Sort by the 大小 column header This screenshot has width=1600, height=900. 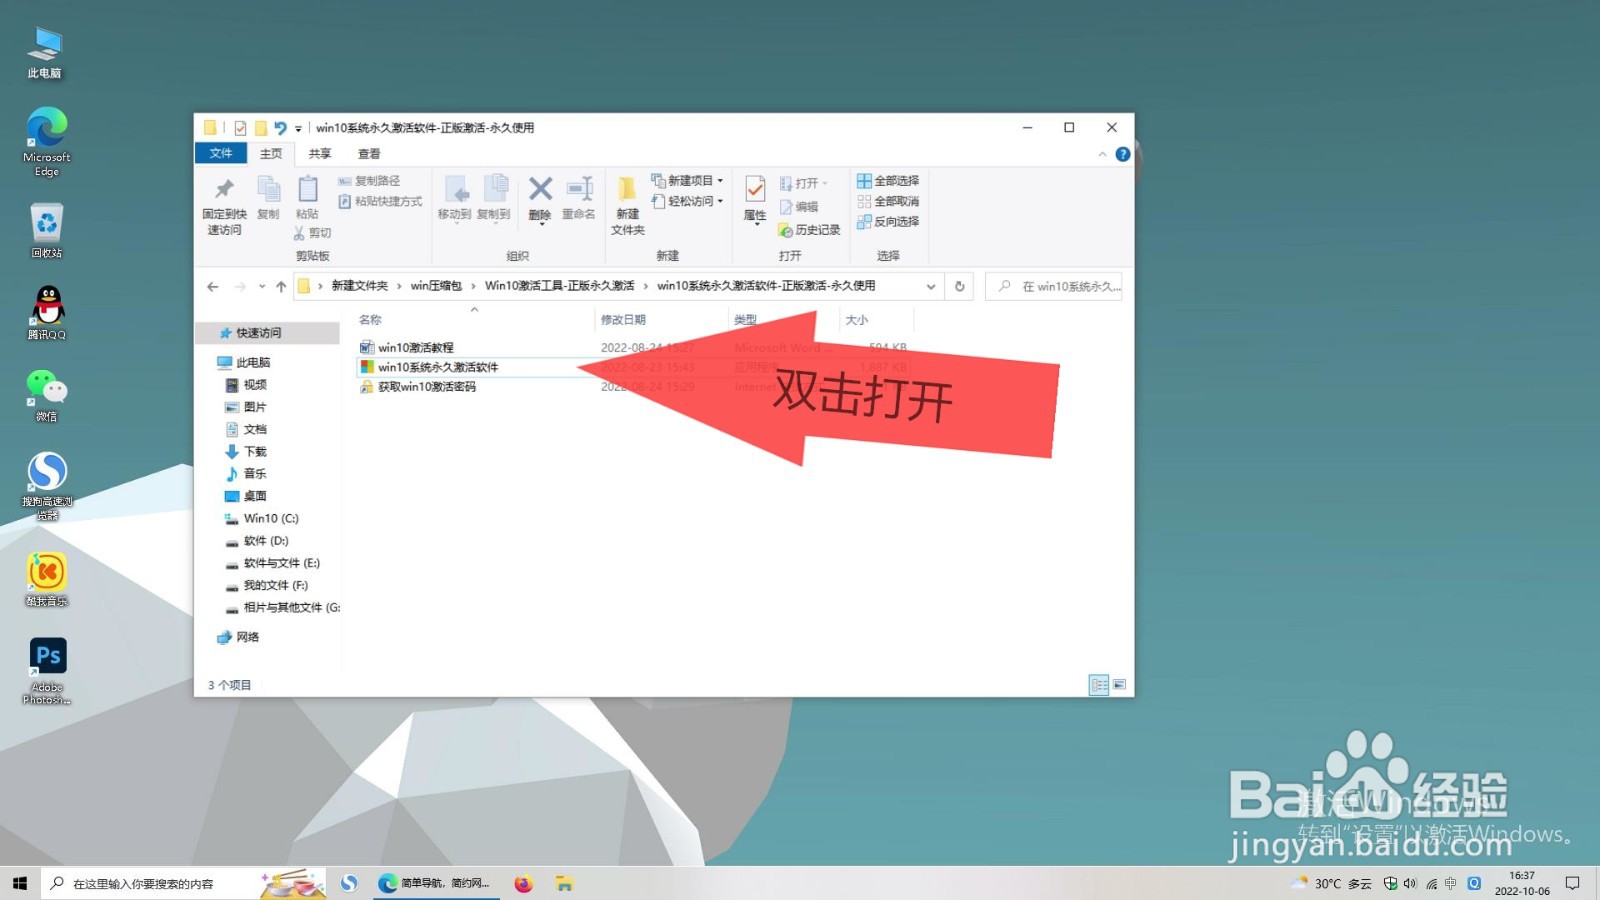[x=857, y=320]
